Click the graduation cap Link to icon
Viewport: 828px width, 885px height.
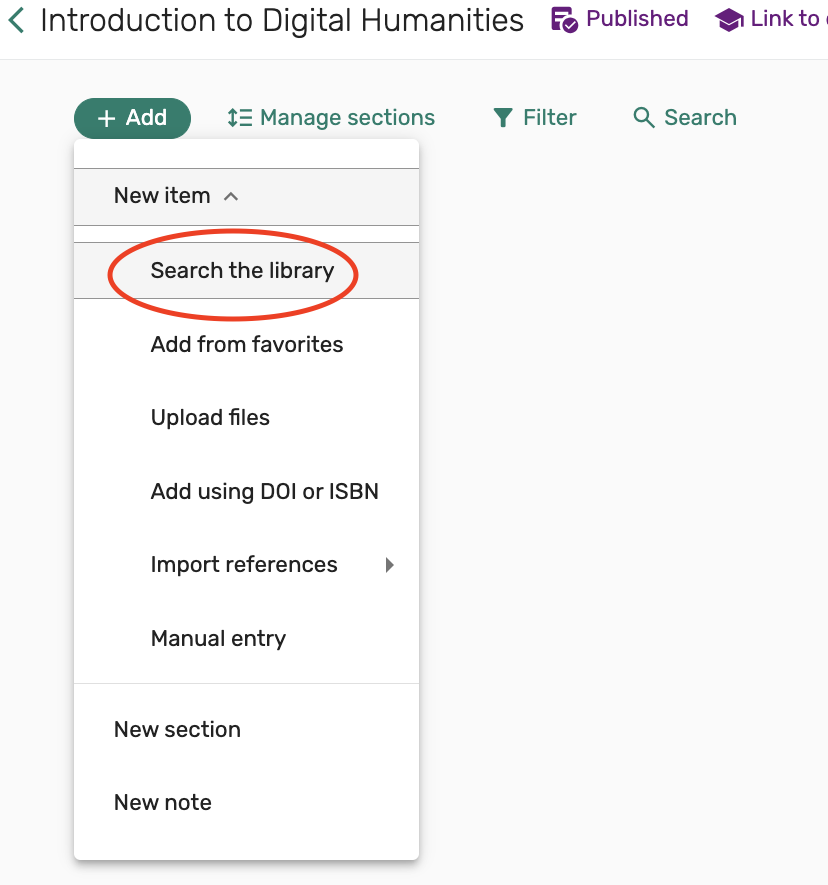point(729,20)
